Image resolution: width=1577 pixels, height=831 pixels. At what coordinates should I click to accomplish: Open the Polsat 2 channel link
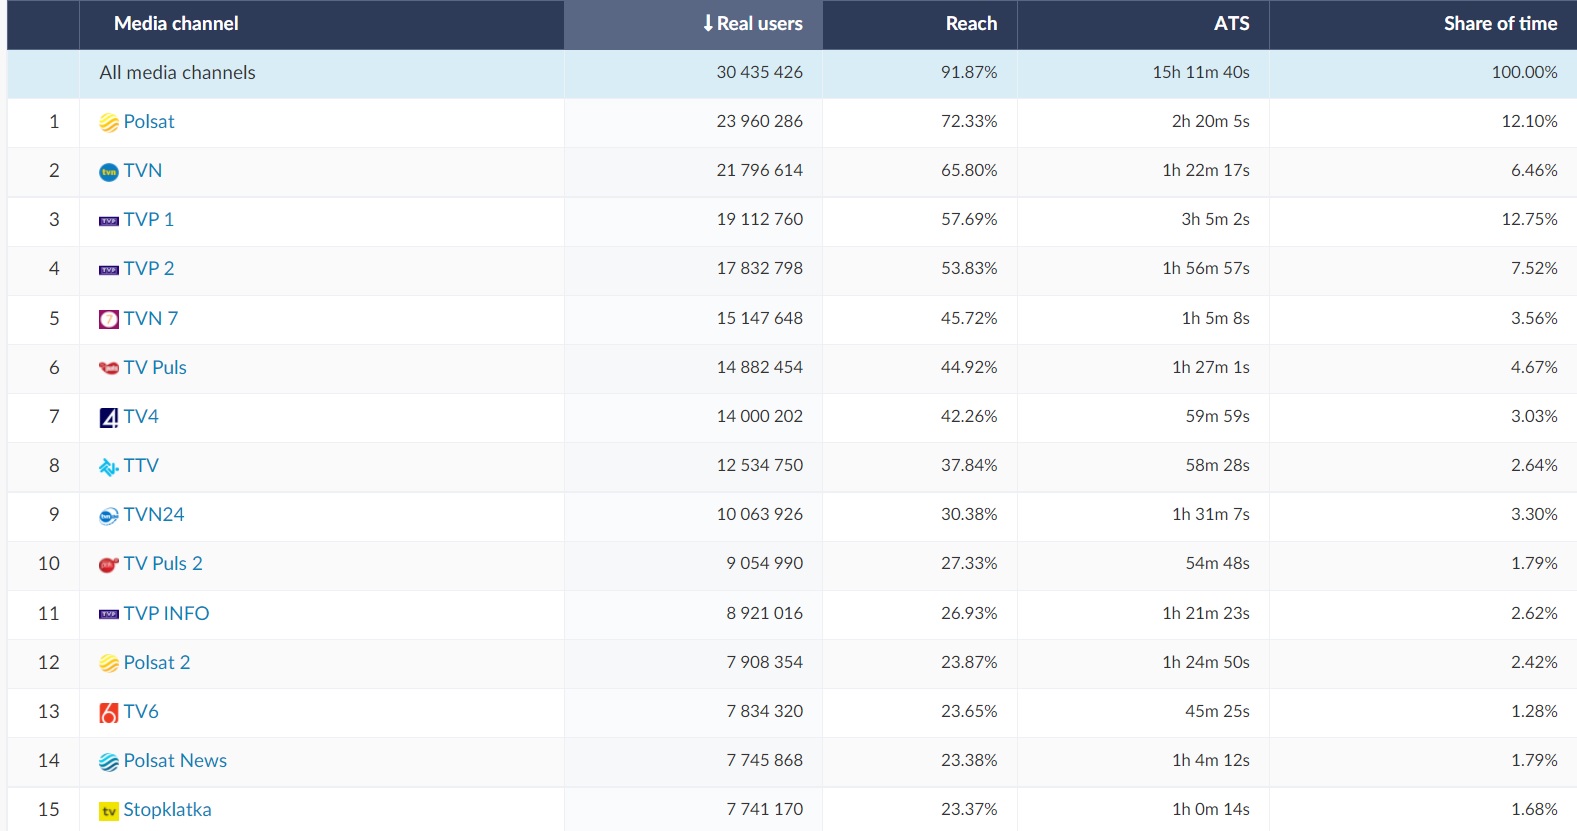point(157,663)
